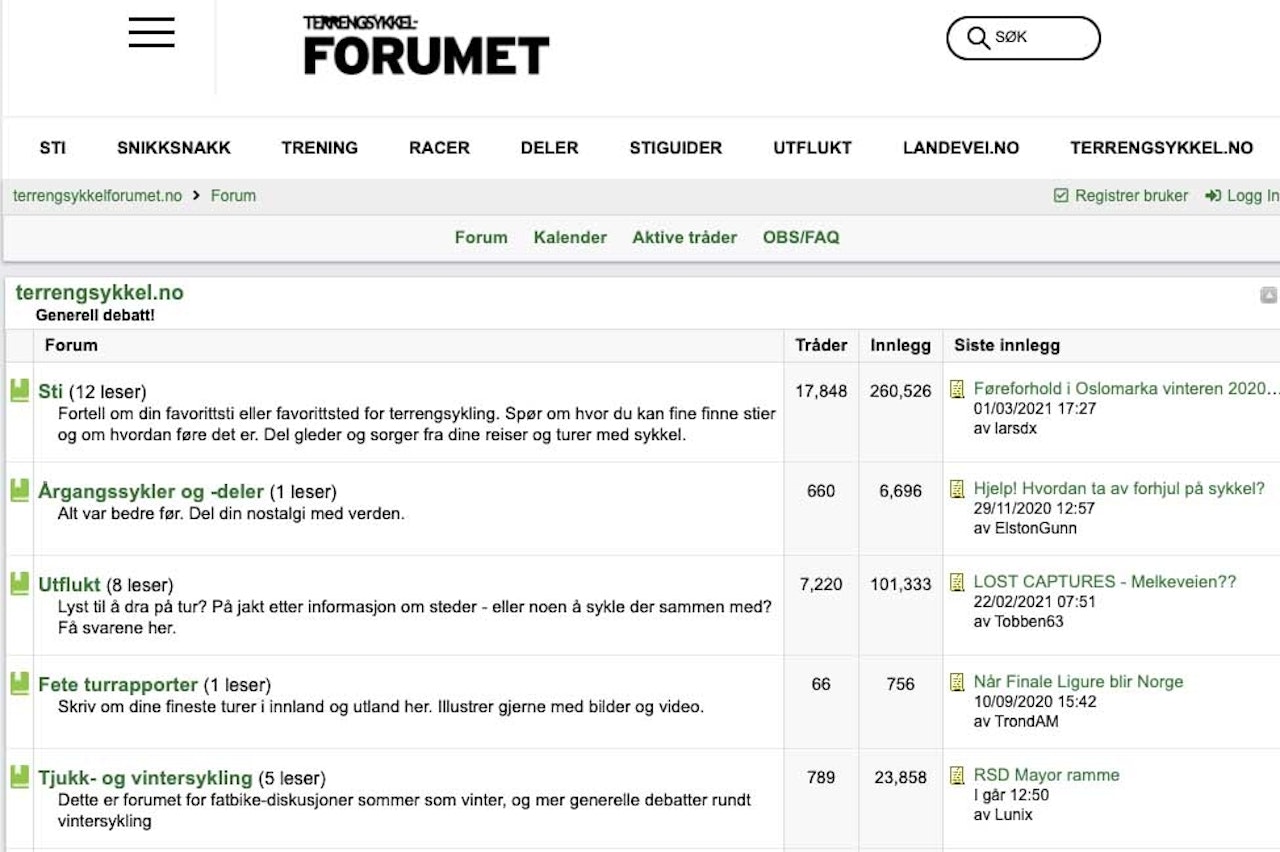
Task: Click the post icon next to LOST CAPTURES thread
Action: pos(957,583)
